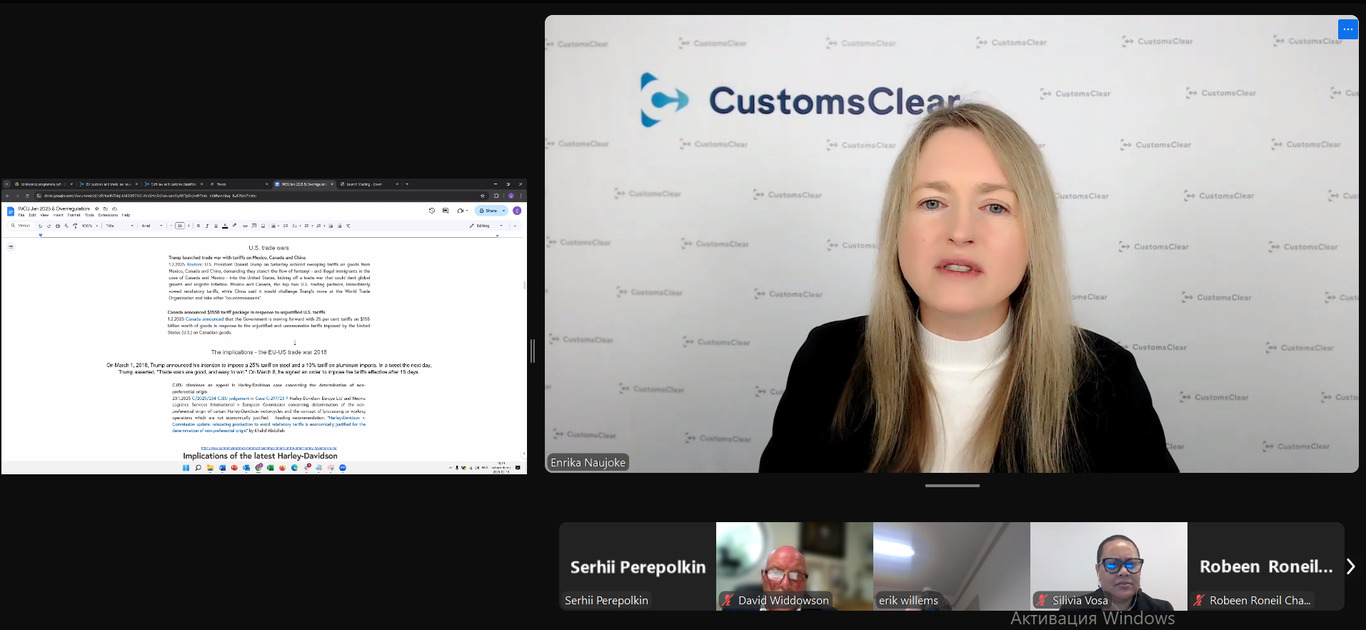The height and width of the screenshot is (630, 1366).
Task: Select David Widdowson video thumbnail
Action: 794,566
